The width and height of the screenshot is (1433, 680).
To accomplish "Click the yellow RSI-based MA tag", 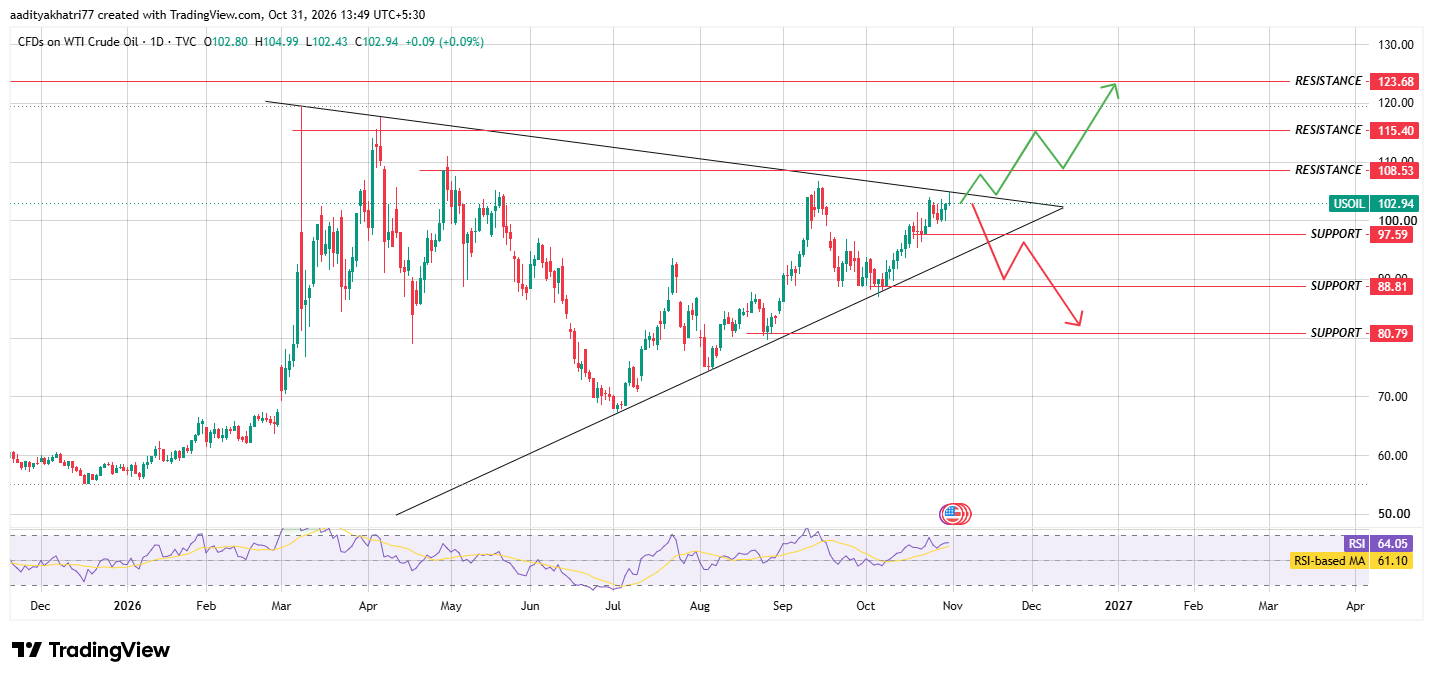I will [1328, 561].
